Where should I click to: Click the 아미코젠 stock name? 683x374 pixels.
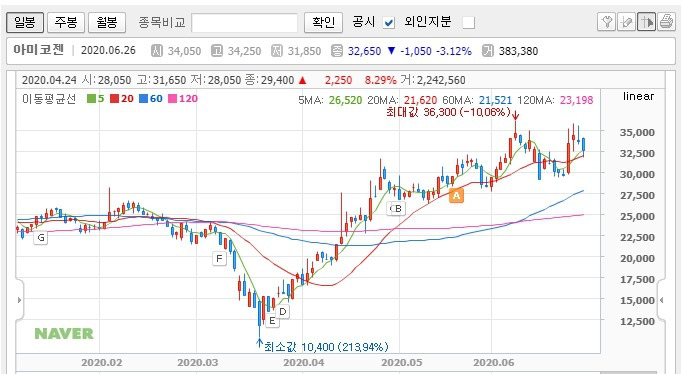(x=39, y=50)
